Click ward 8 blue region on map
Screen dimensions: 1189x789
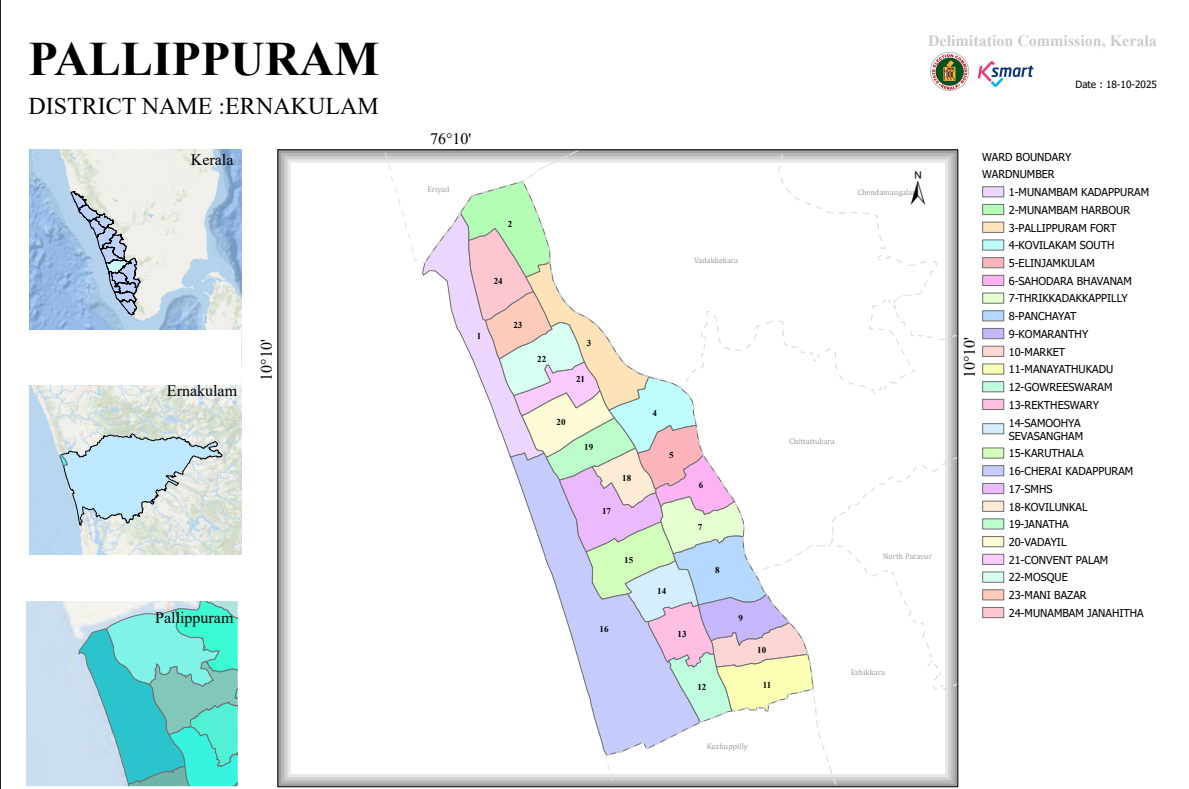tap(717, 571)
